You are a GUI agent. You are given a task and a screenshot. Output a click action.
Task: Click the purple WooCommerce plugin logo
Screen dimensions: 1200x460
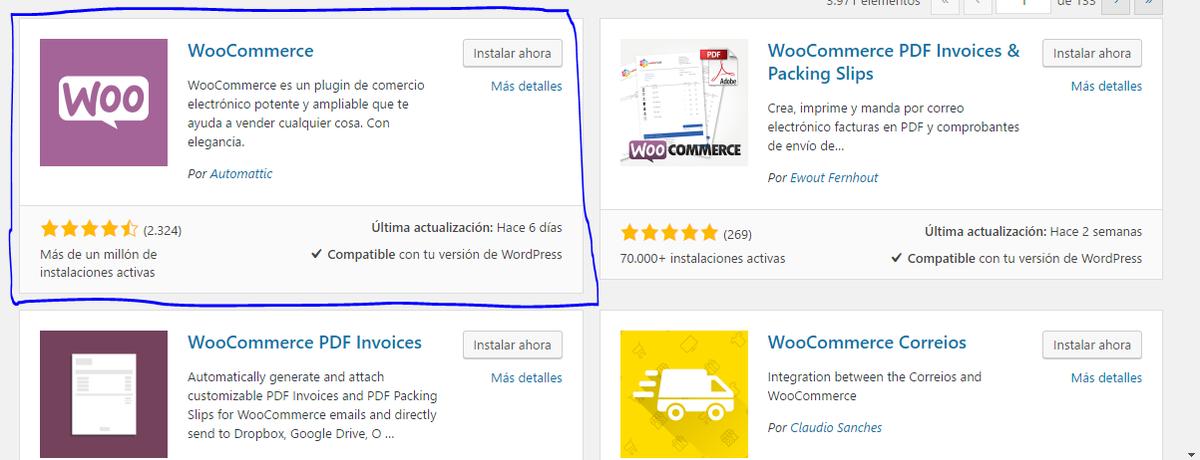[x=104, y=102]
